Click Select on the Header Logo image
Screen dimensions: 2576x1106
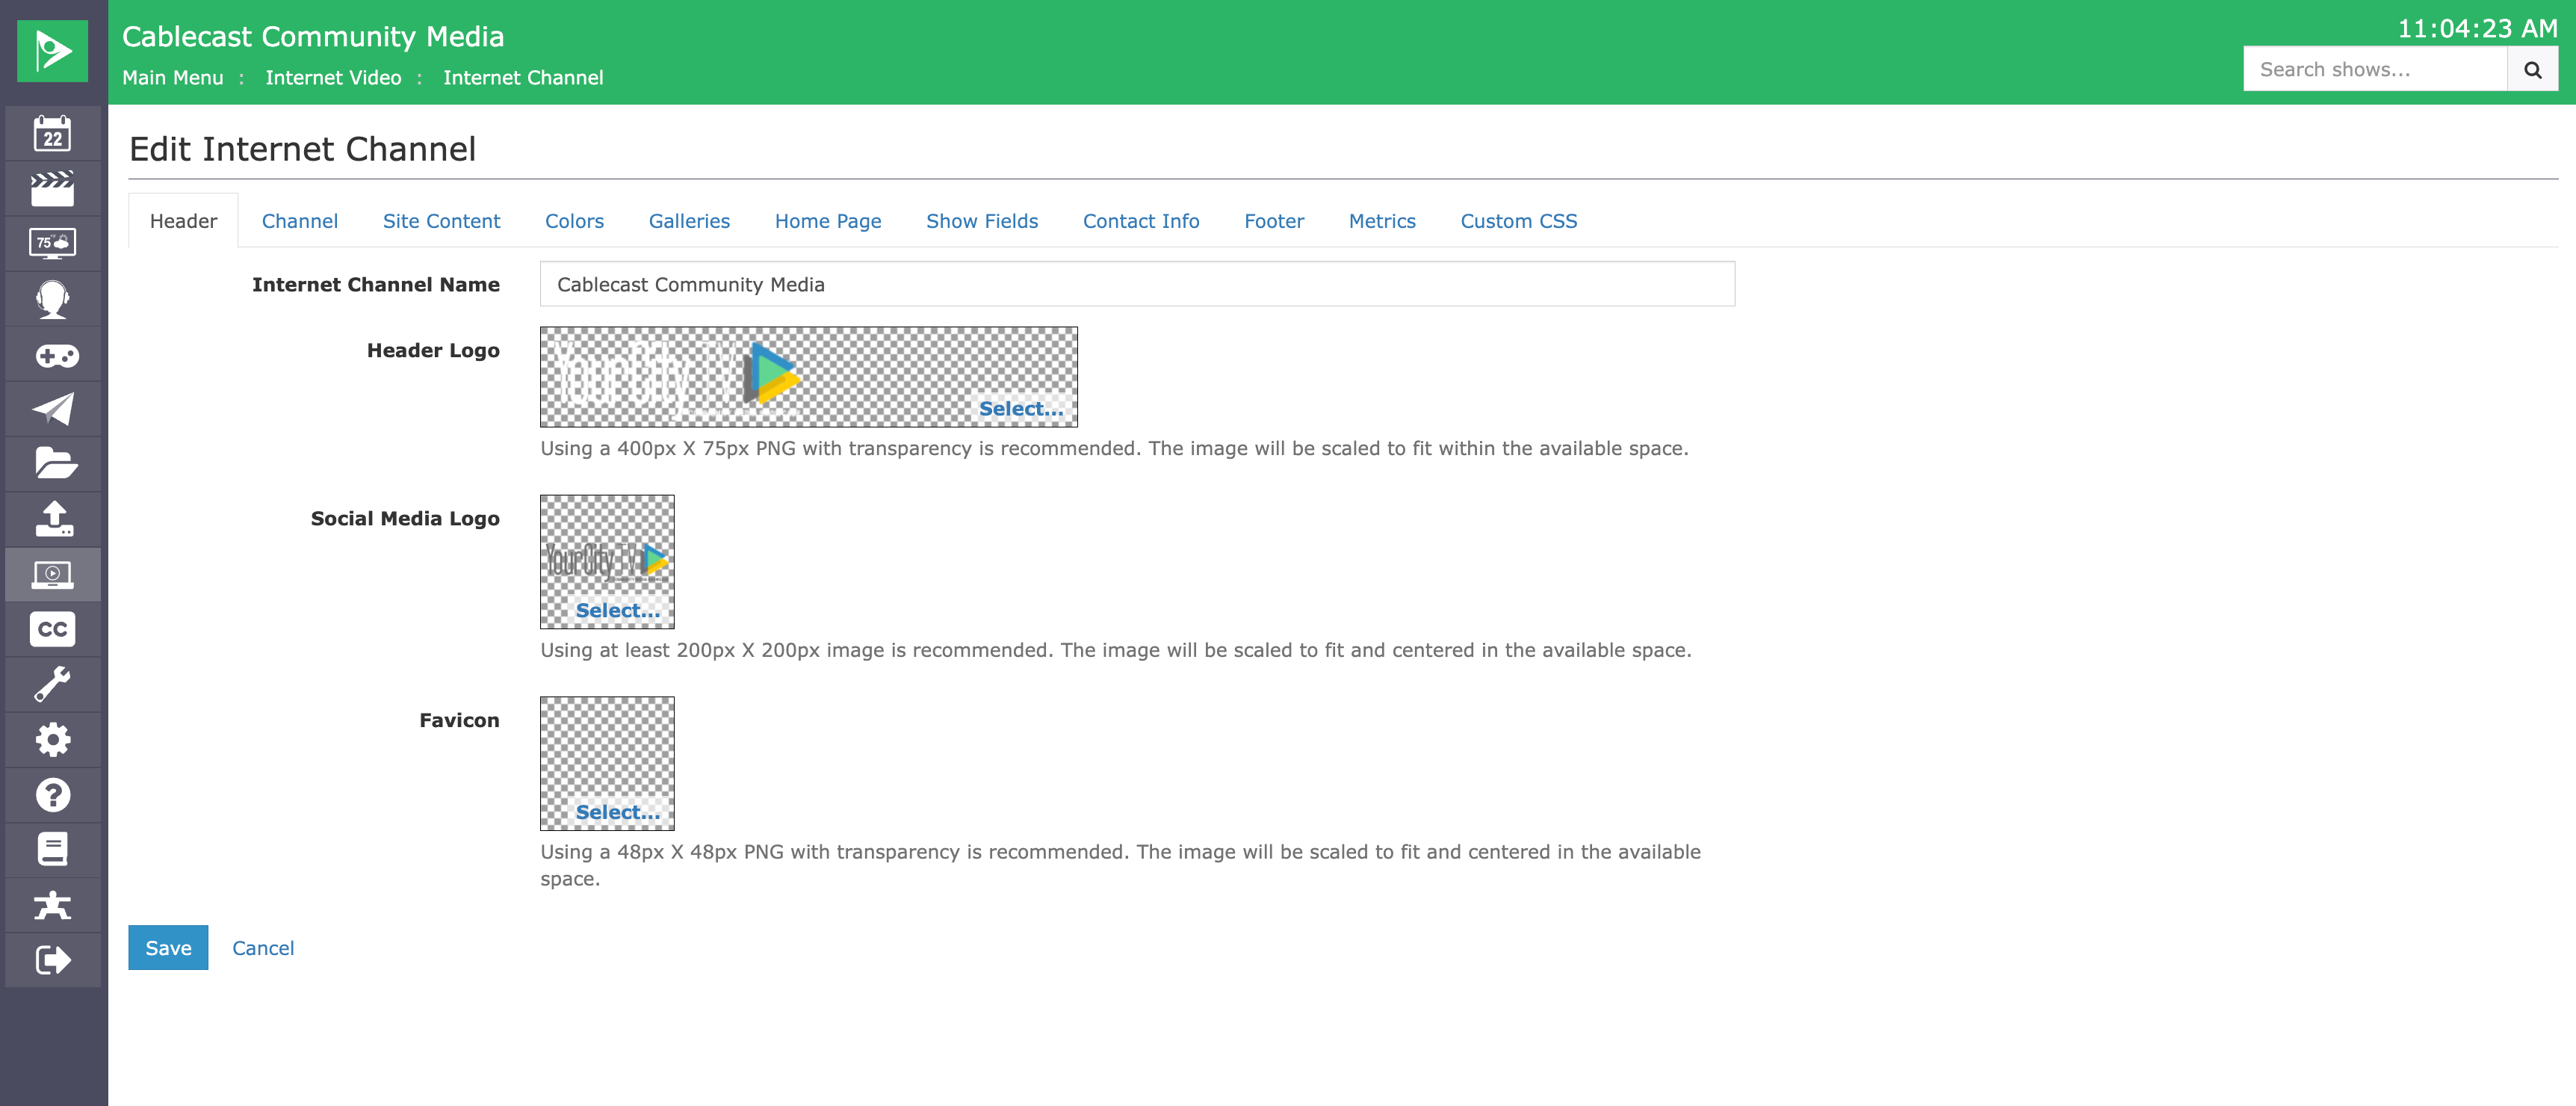click(1020, 408)
